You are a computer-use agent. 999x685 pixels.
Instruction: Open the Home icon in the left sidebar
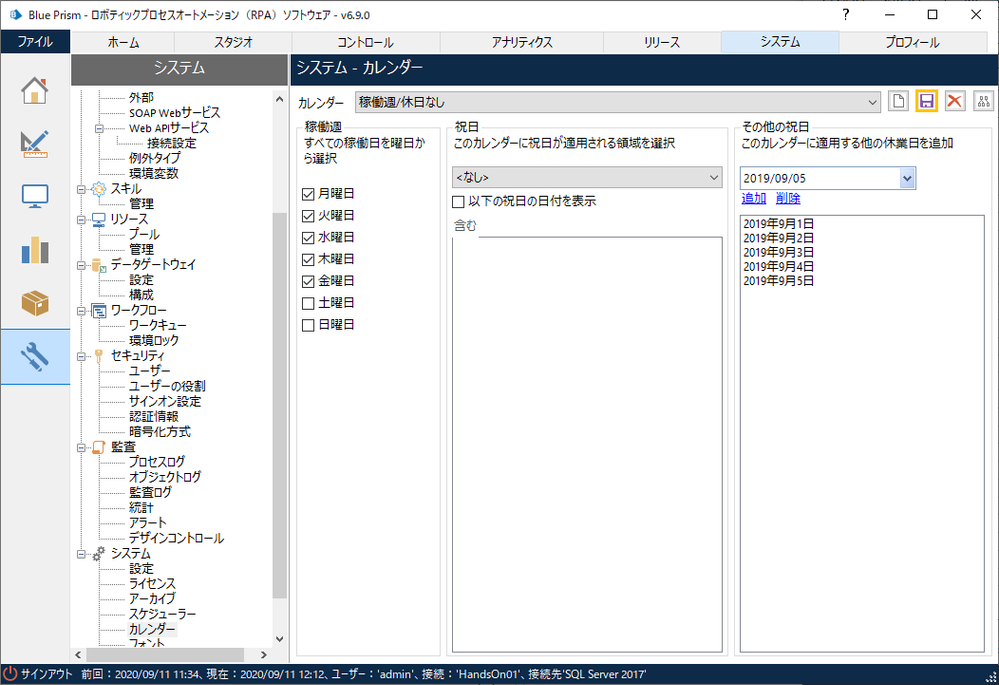coord(34,90)
